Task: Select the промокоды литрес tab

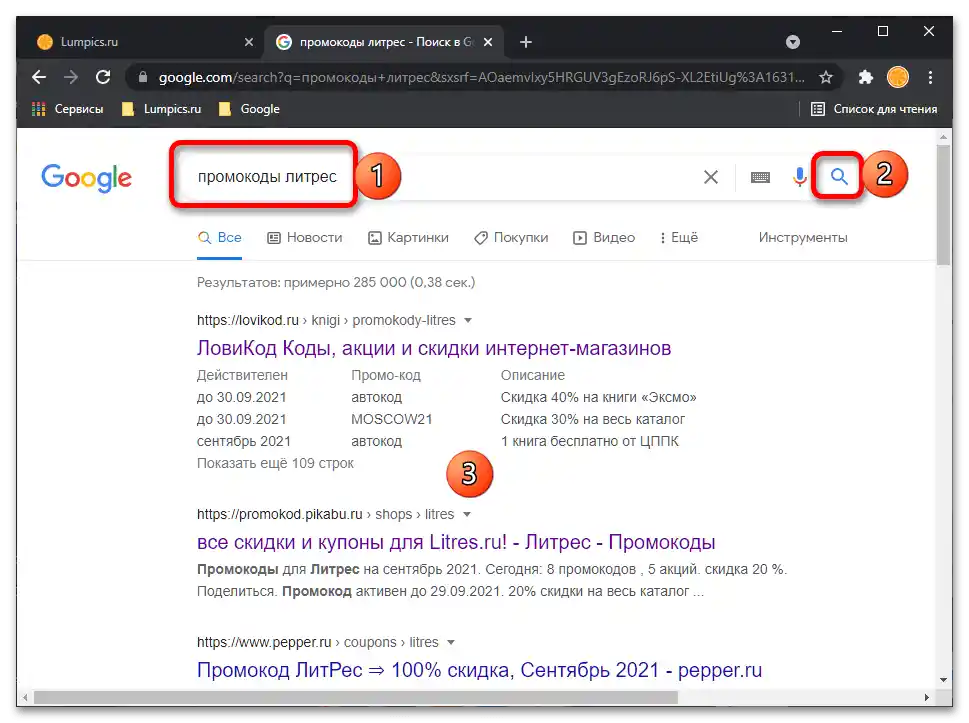Action: coord(383,42)
